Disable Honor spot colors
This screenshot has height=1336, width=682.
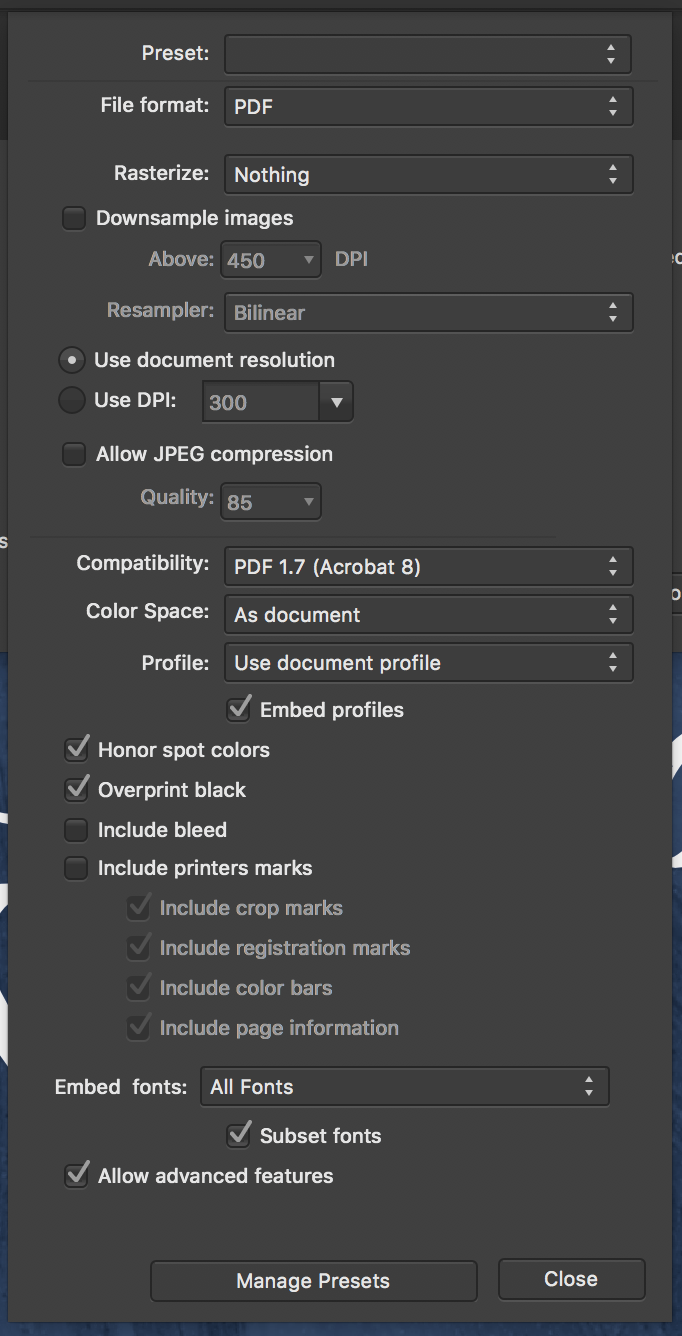coord(76,748)
